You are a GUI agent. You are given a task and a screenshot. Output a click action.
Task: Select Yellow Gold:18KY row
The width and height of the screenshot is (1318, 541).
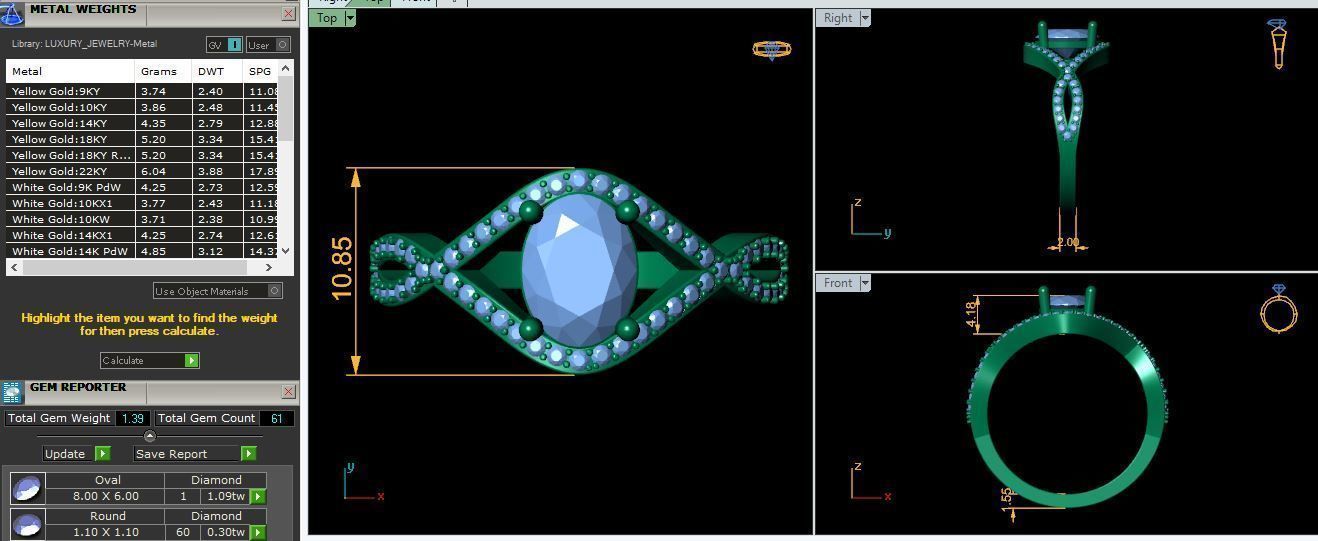pyautogui.click(x=142, y=139)
